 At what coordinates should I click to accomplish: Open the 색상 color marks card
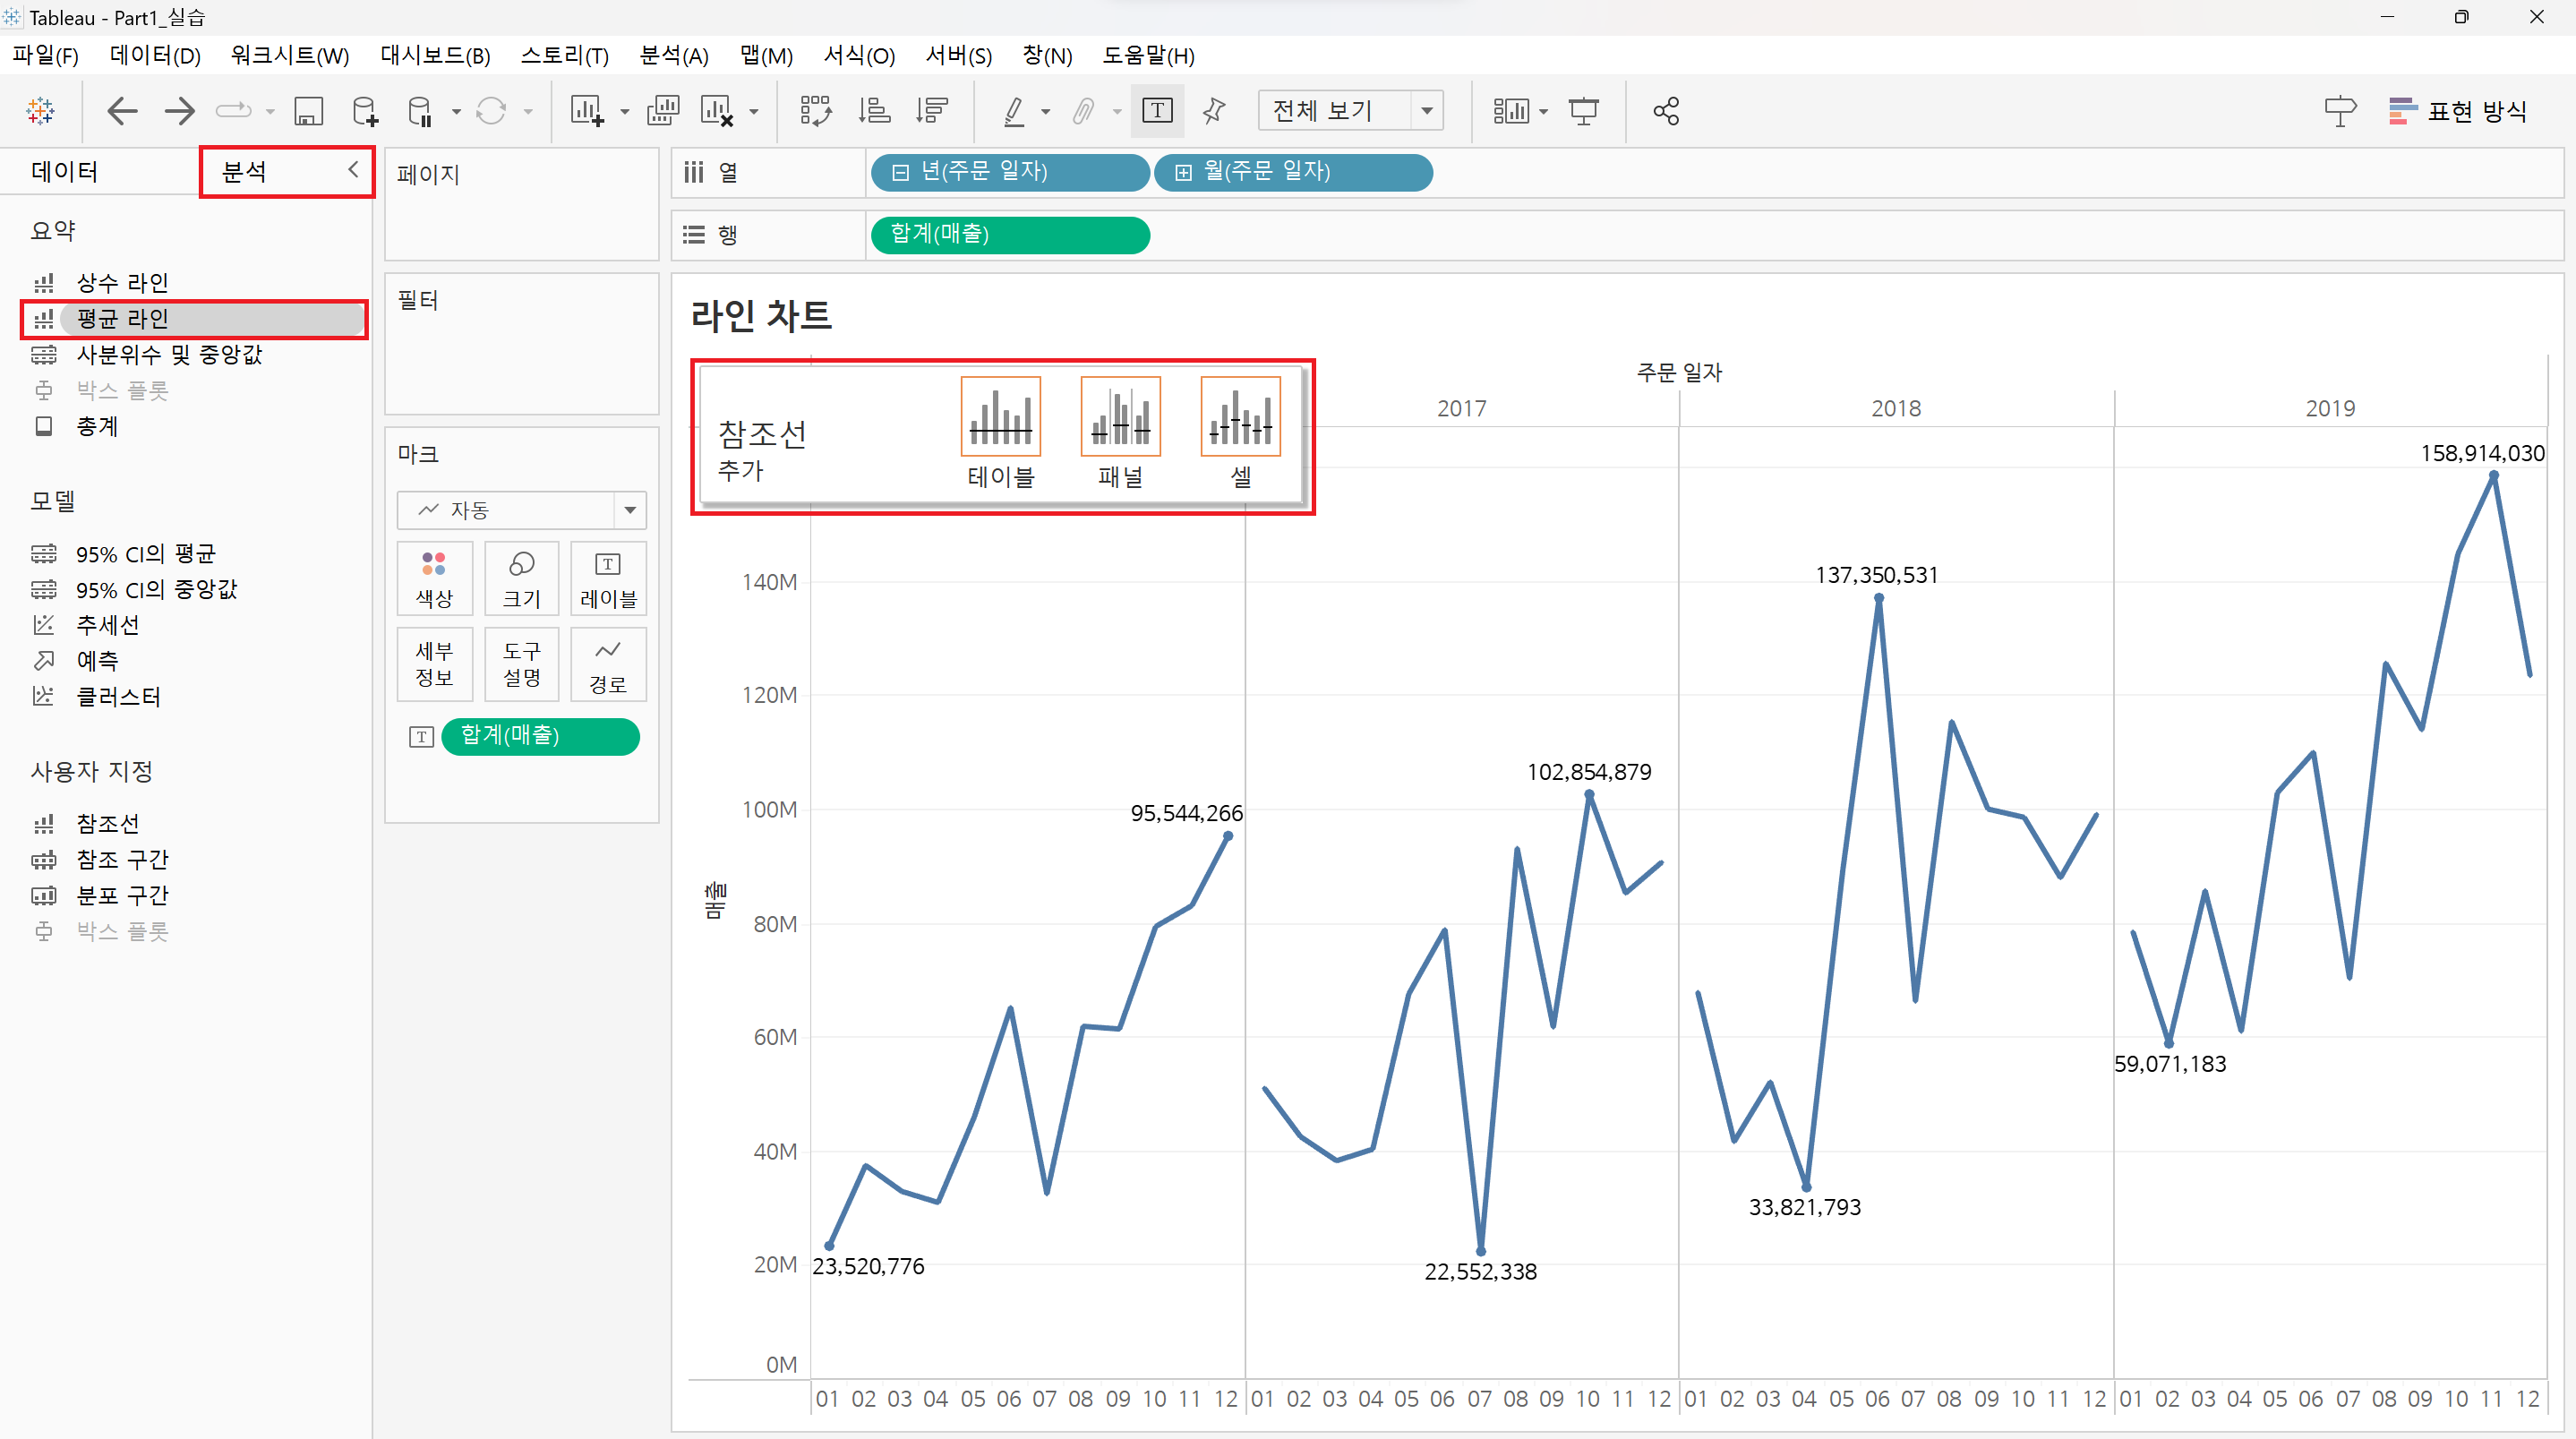click(434, 578)
